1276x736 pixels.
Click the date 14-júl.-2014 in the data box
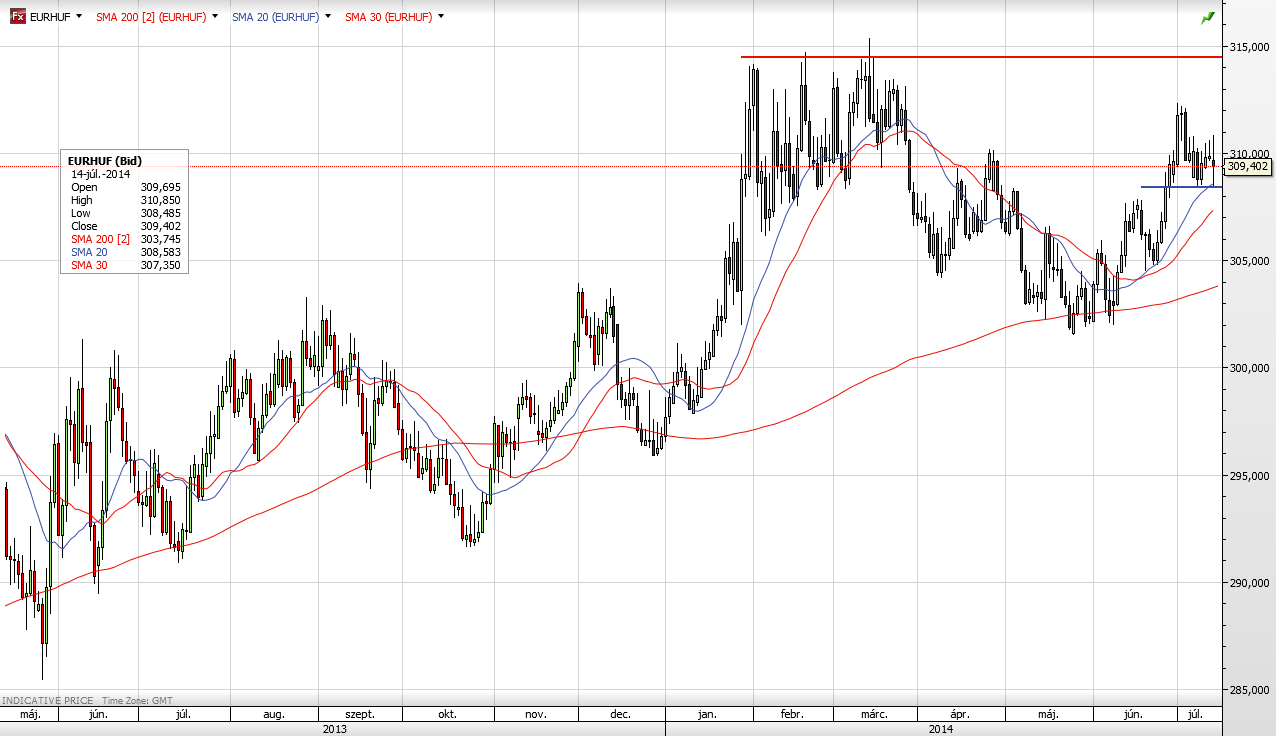(x=101, y=174)
